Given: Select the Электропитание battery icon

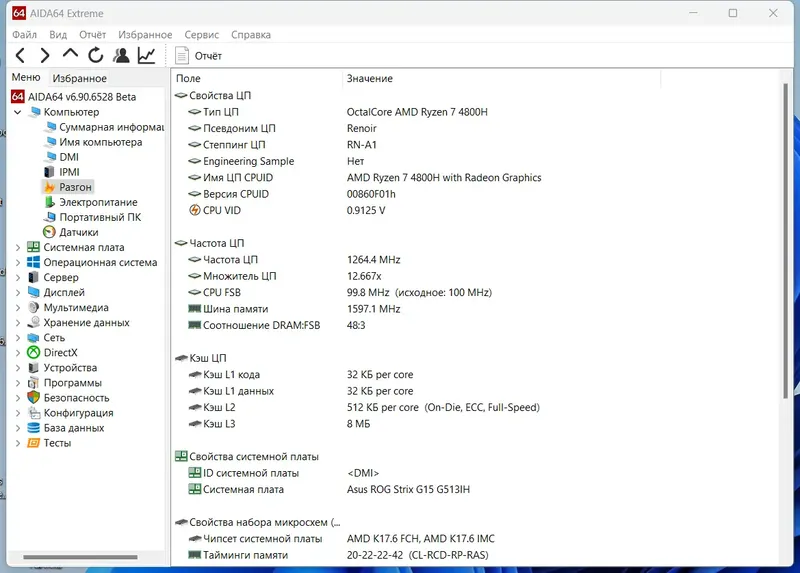Looking at the screenshot, I should coord(49,202).
